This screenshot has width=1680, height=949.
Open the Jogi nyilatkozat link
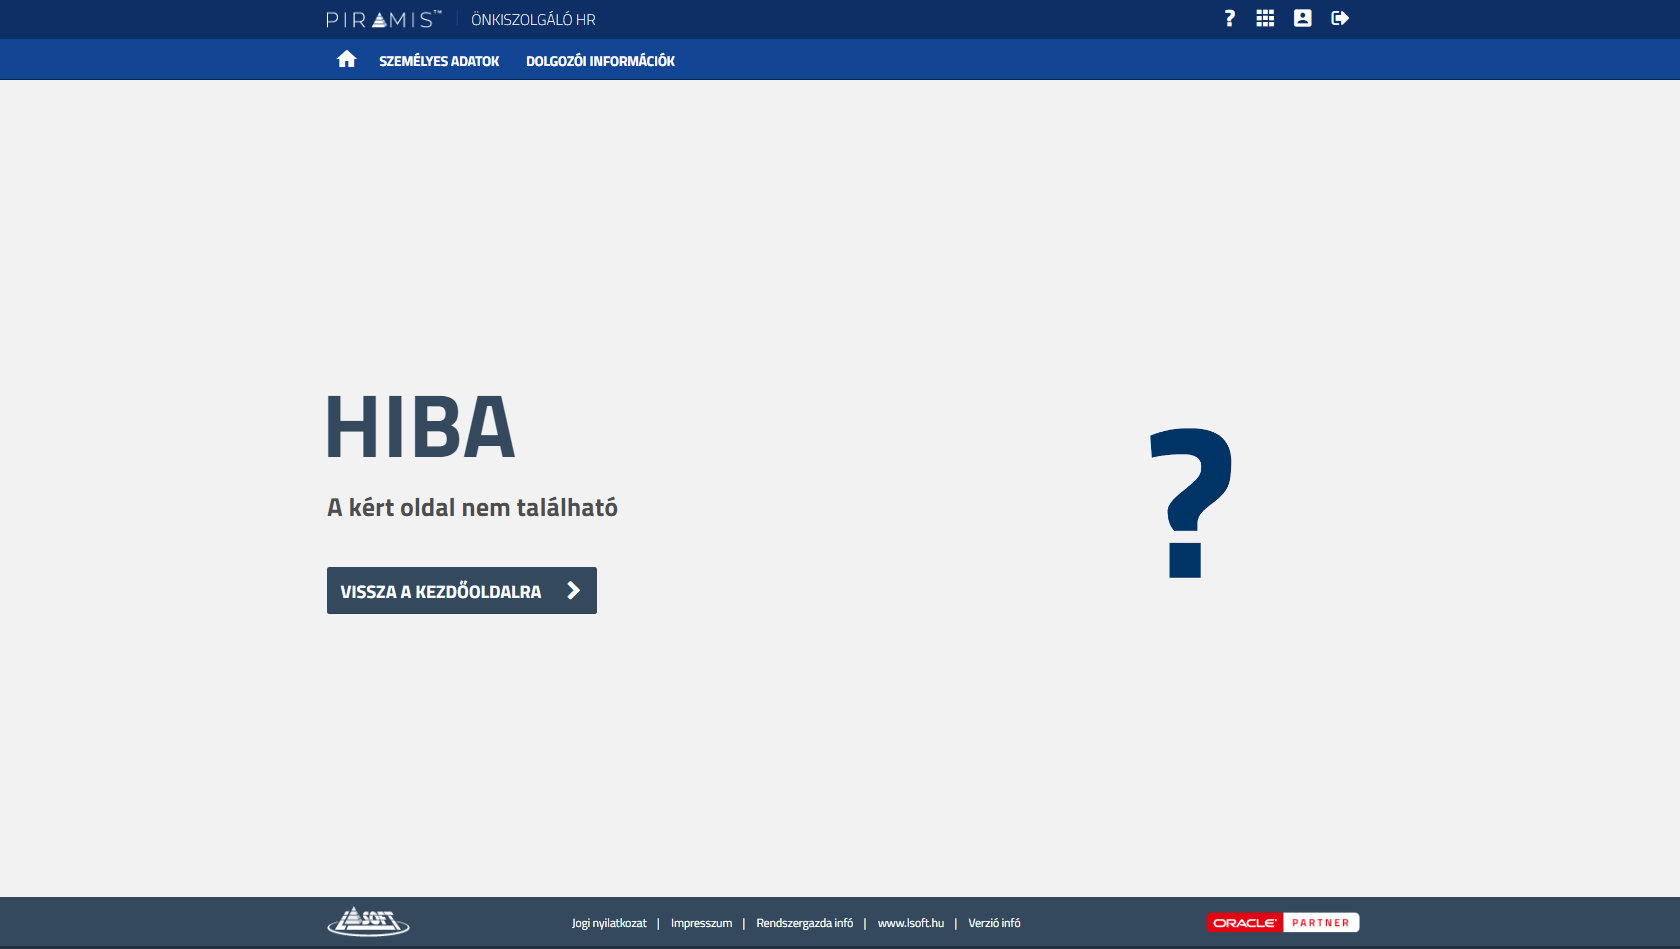pyautogui.click(x=609, y=923)
